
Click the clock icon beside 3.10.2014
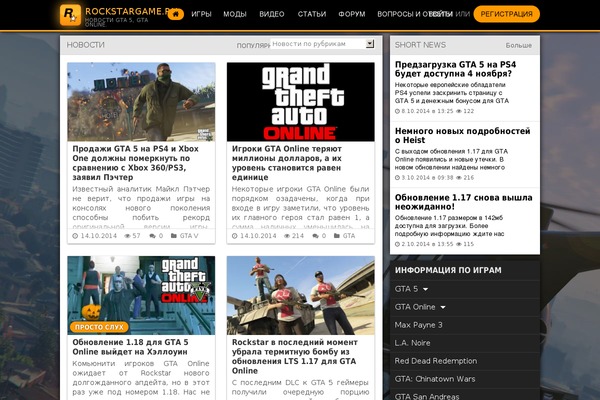(397, 178)
